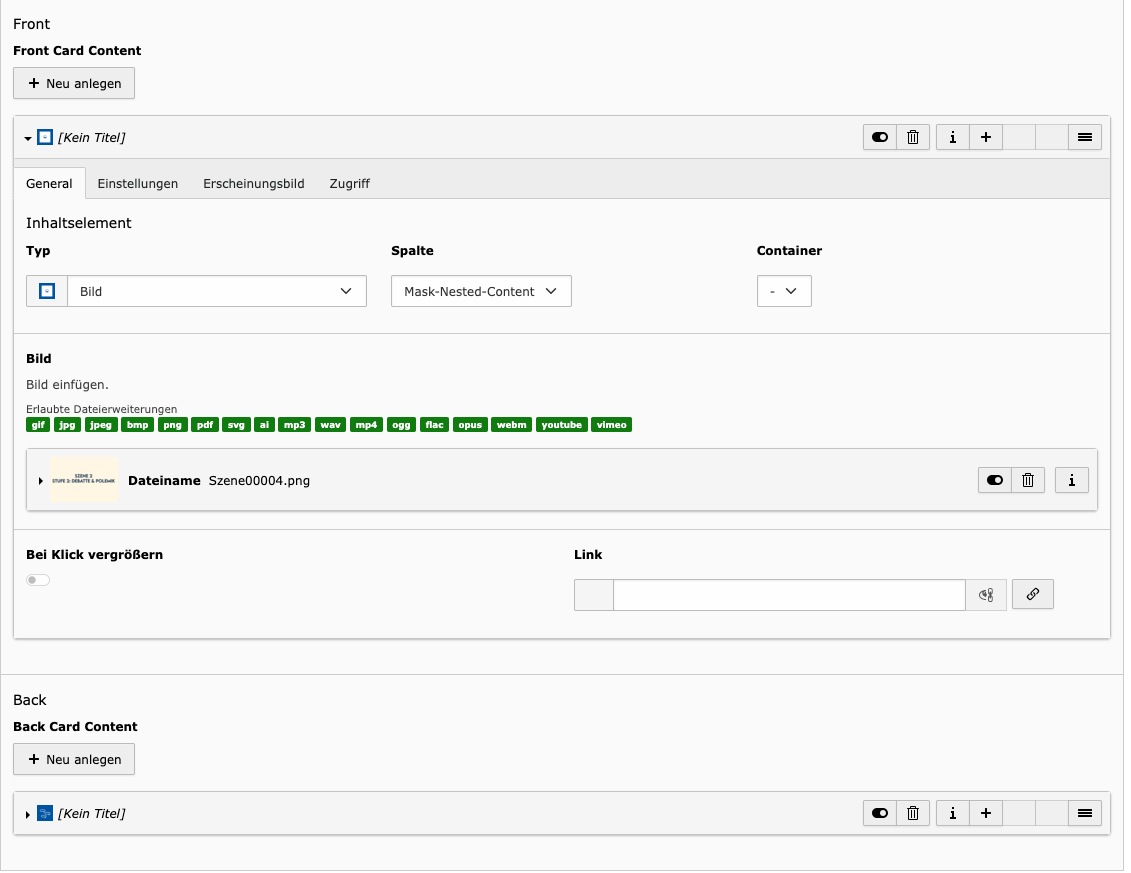The image size is (1131, 873).
Task: Click the Szene00004.png thumbnail preview
Action: tap(84, 481)
